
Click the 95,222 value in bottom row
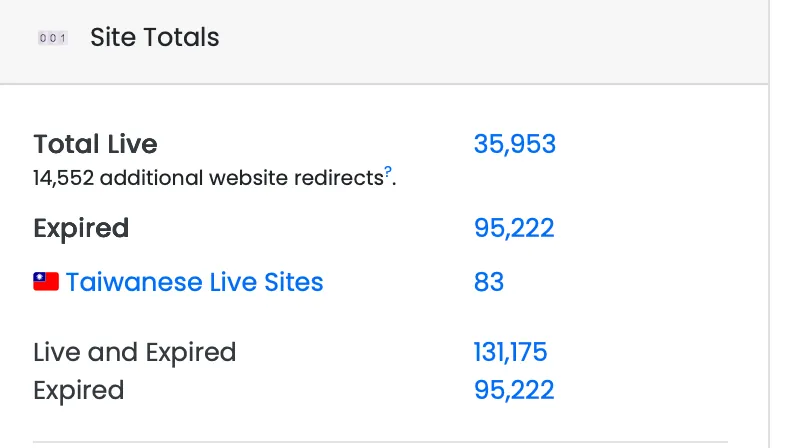514,390
